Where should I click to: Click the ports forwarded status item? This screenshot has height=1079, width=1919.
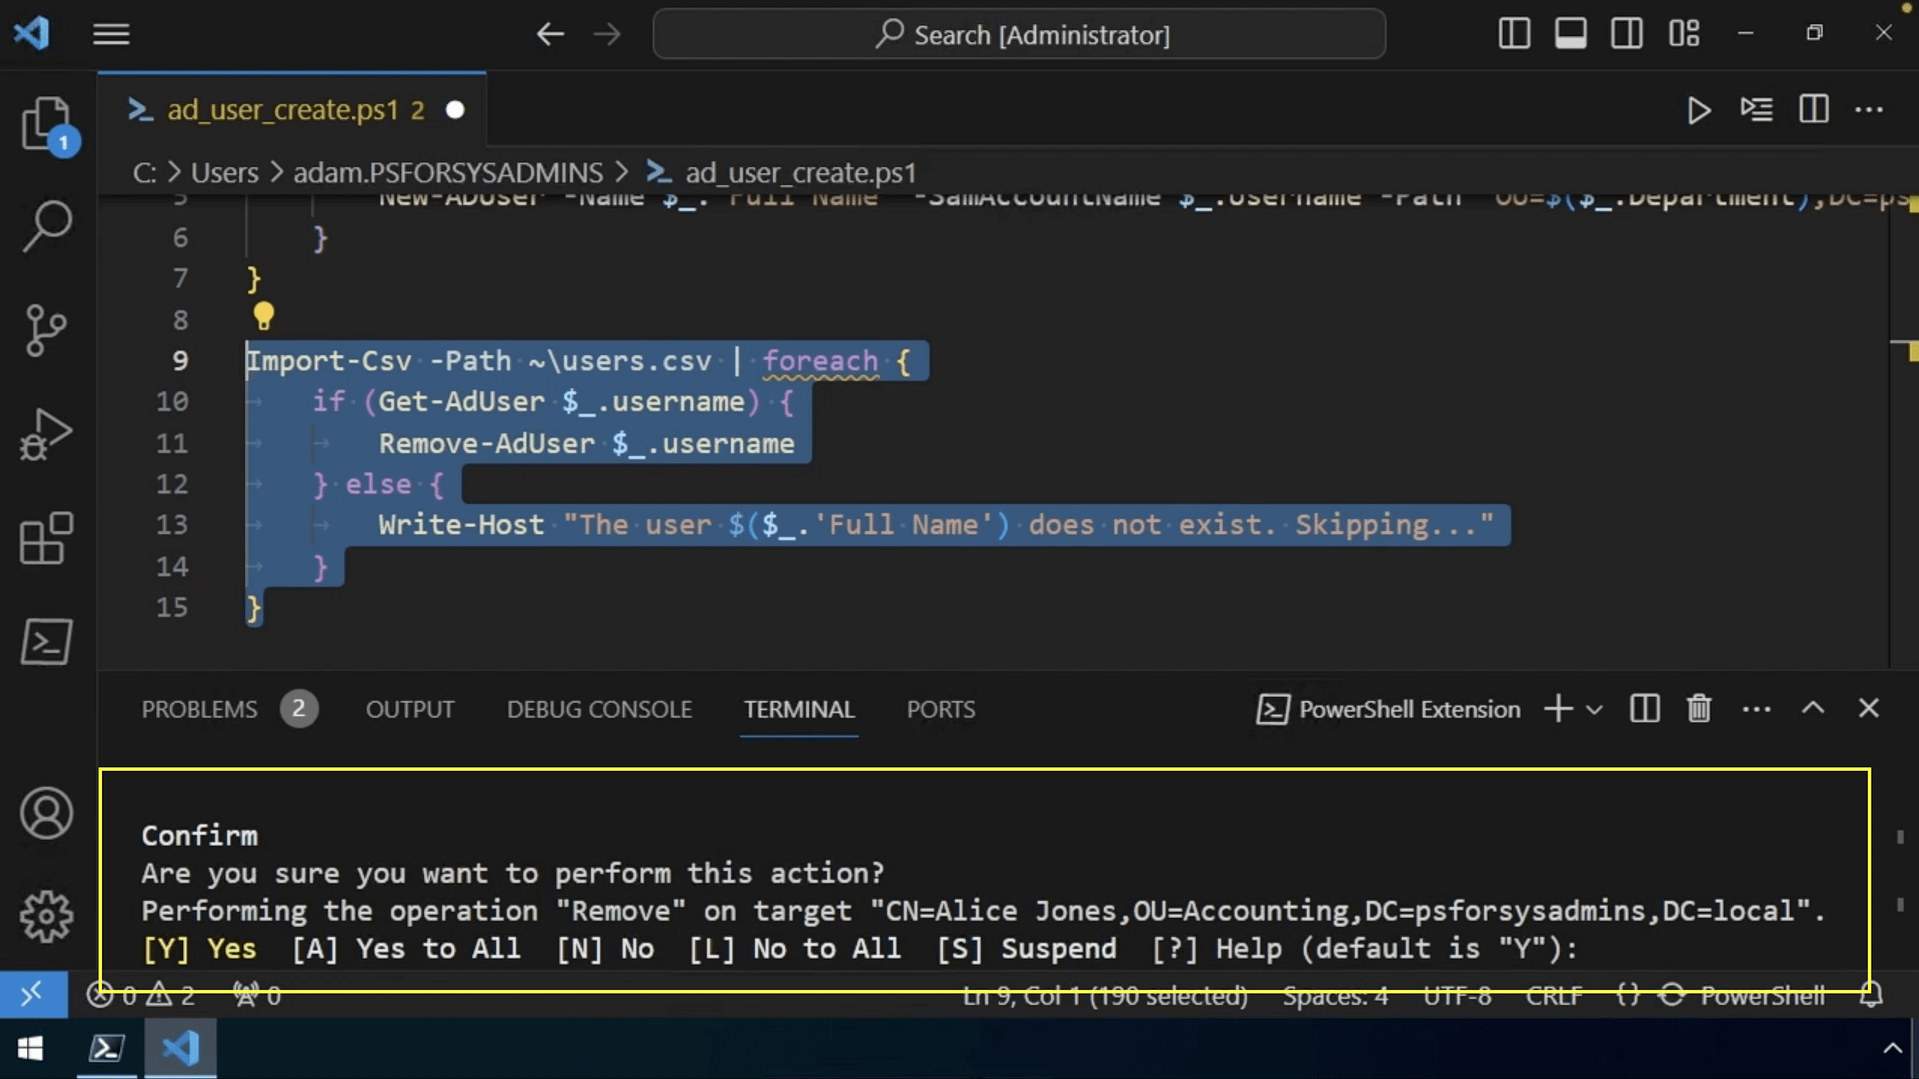257,996
